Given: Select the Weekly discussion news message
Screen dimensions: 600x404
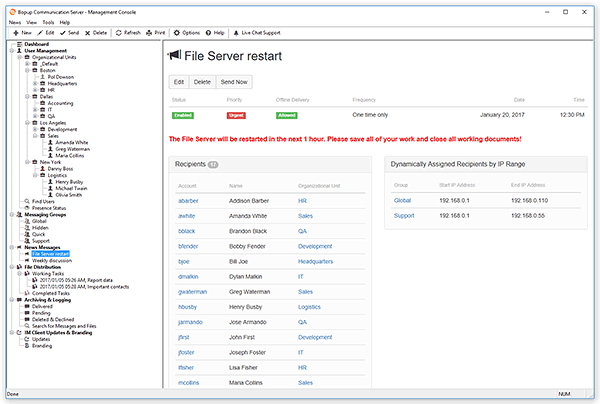Looking at the screenshot, I should point(52,261).
